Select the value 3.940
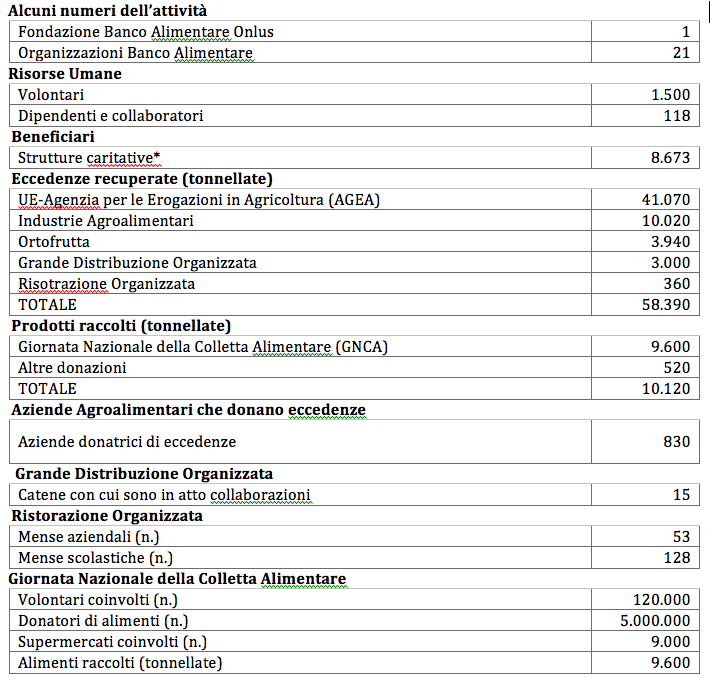 tap(671, 242)
